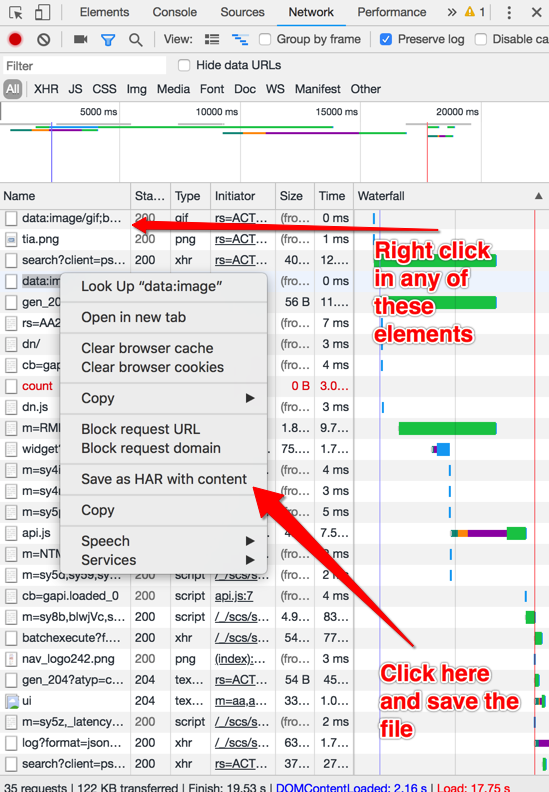Sort by the Type column header
The image size is (549, 792).
(190, 196)
